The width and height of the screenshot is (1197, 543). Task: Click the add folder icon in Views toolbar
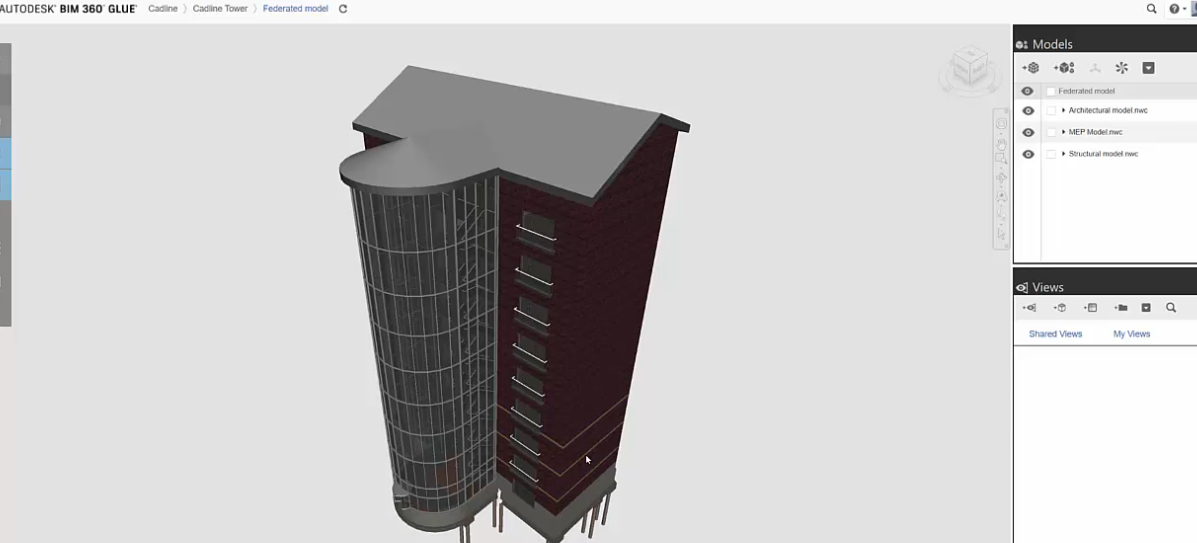pos(1121,308)
